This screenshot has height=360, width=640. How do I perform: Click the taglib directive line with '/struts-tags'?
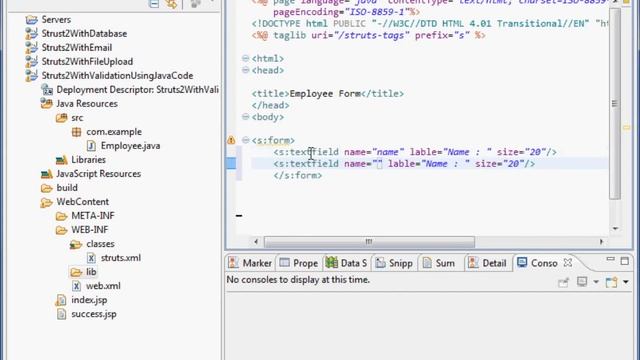369,36
